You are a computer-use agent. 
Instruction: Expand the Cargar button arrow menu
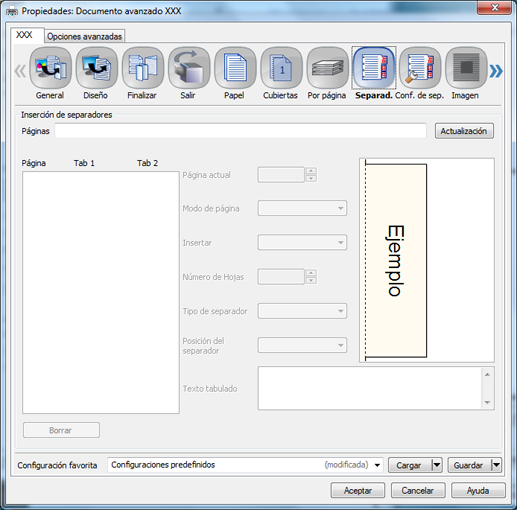pos(437,465)
